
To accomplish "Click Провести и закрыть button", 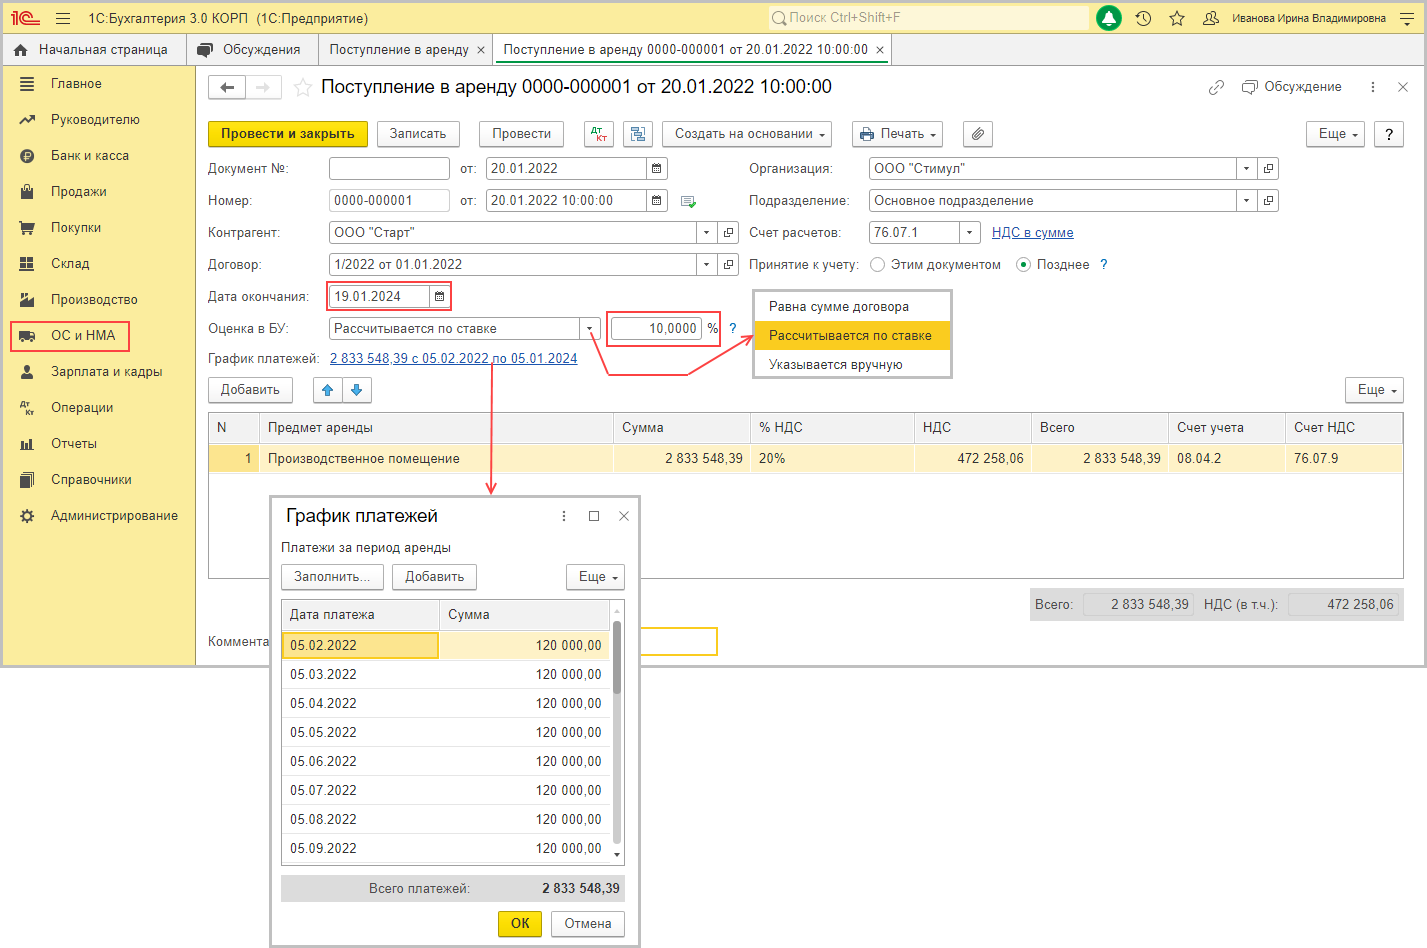I will 288,134.
